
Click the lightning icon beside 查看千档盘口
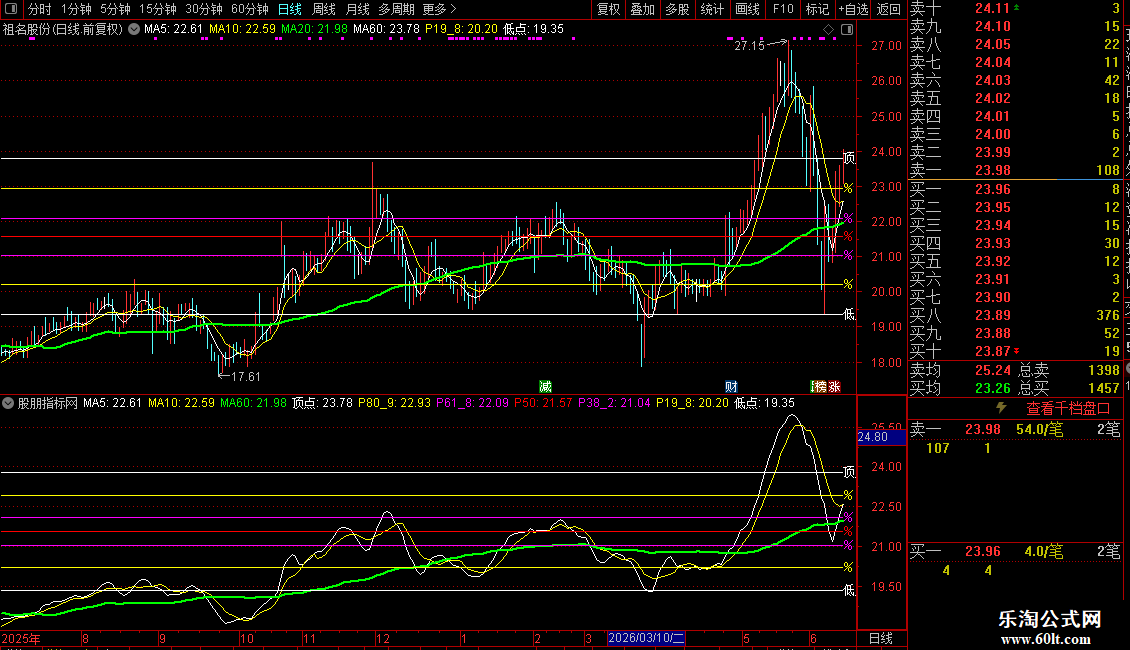1001,408
